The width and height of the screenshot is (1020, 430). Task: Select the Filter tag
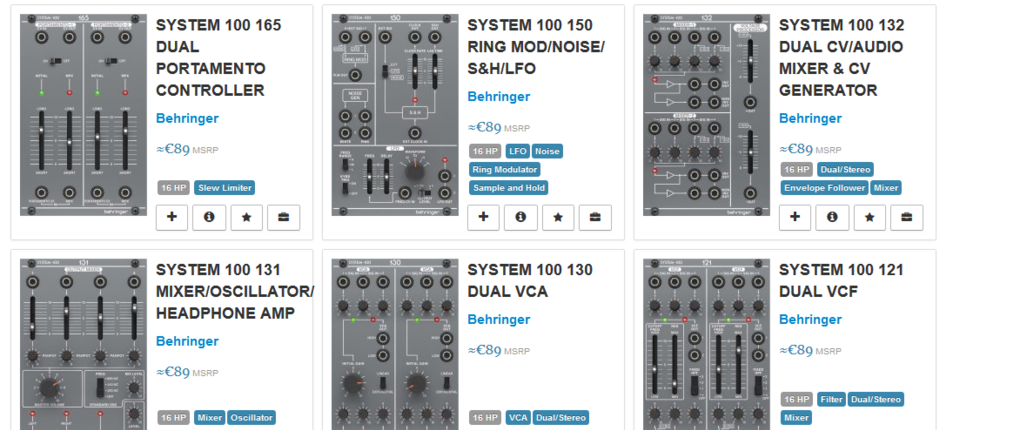[x=831, y=399]
